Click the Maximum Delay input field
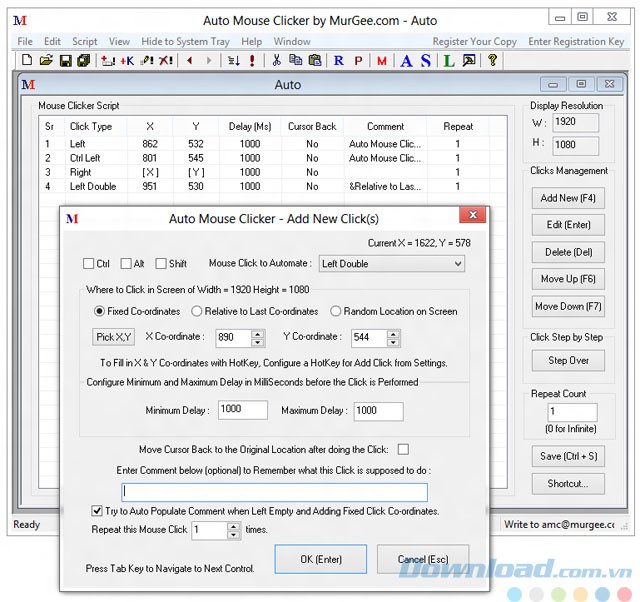The image size is (640, 602). (x=378, y=411)
